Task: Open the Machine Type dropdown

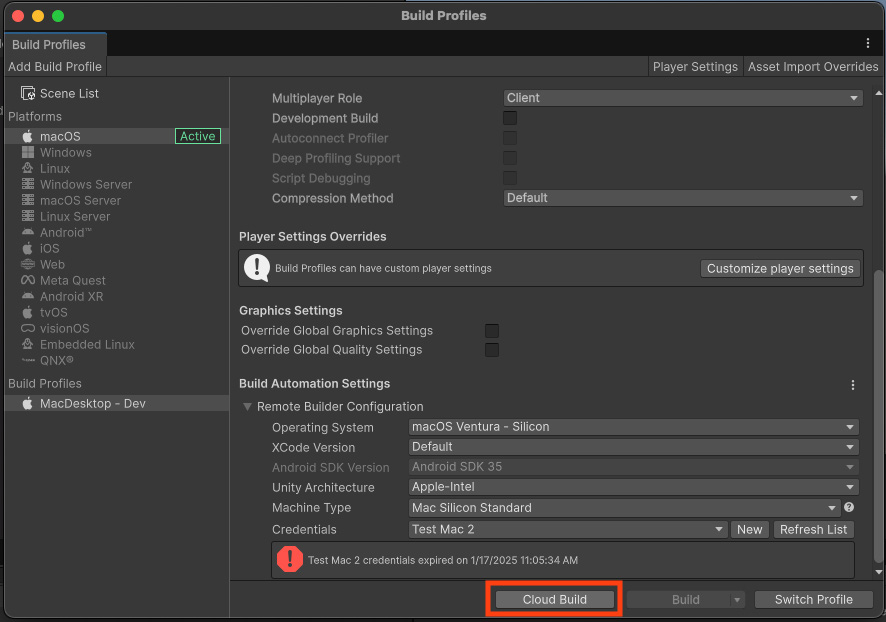Action: coord(624,507)
